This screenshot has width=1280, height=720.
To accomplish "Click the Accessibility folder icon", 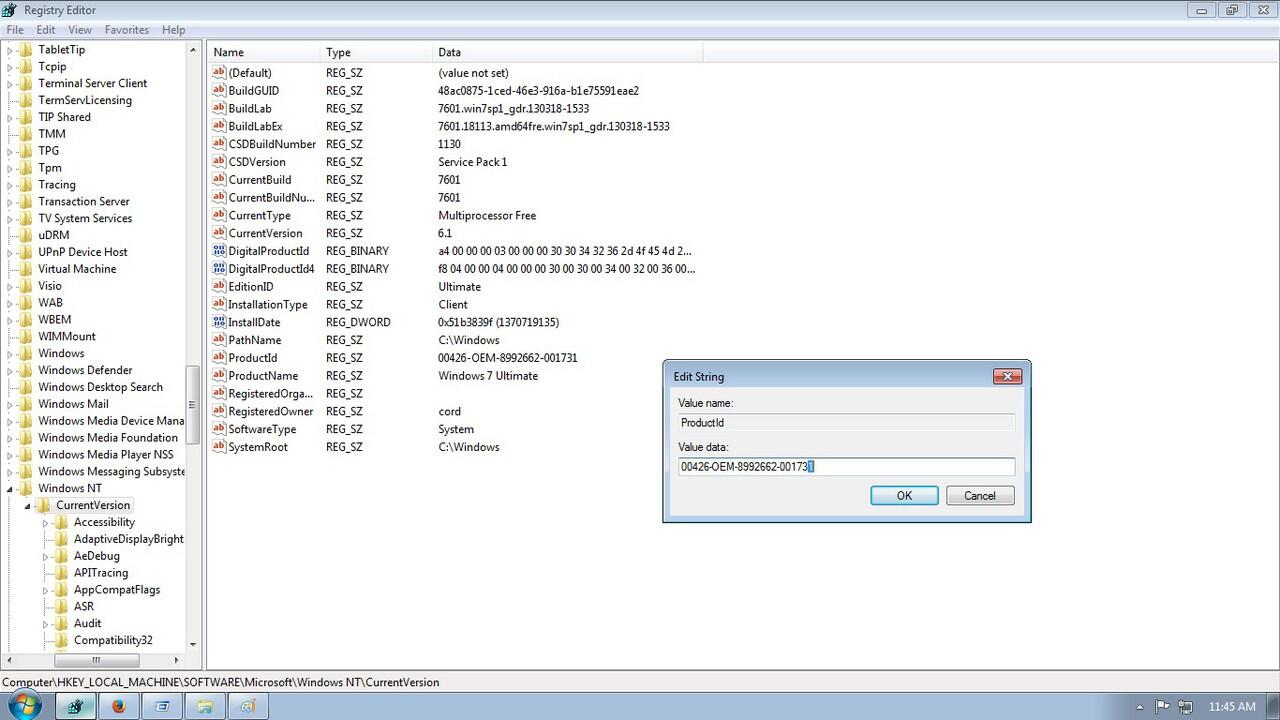I will coord(61,522).
